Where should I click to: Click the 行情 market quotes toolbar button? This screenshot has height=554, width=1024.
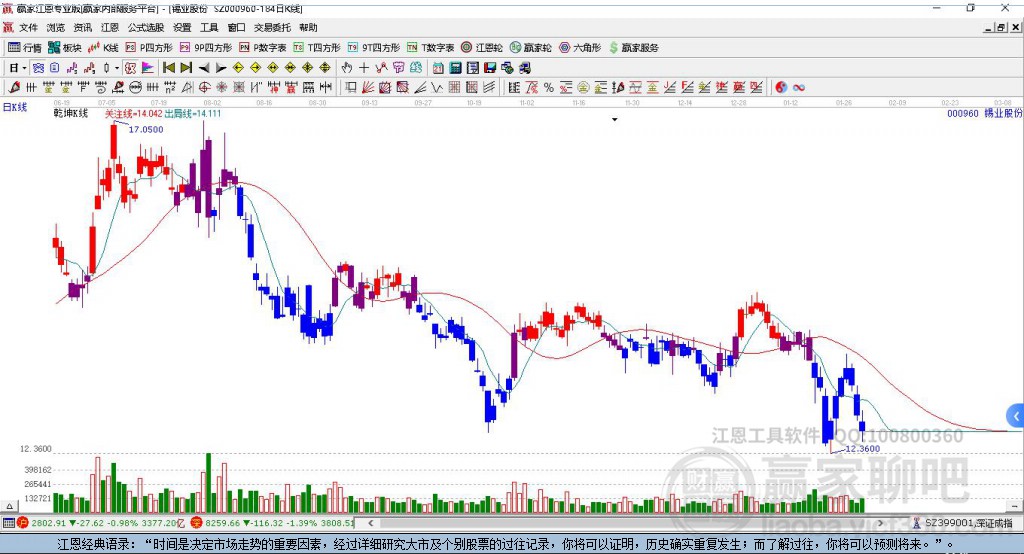25,48
